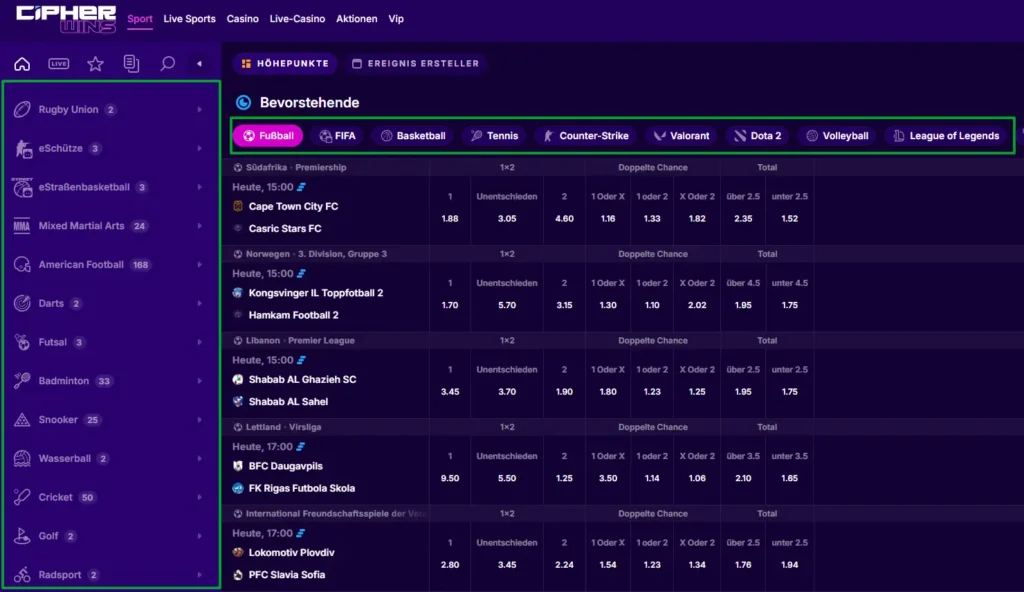
Task: Select unter 4.5 odds 1.75 for Kongsvinger
Action: point(790,305)
